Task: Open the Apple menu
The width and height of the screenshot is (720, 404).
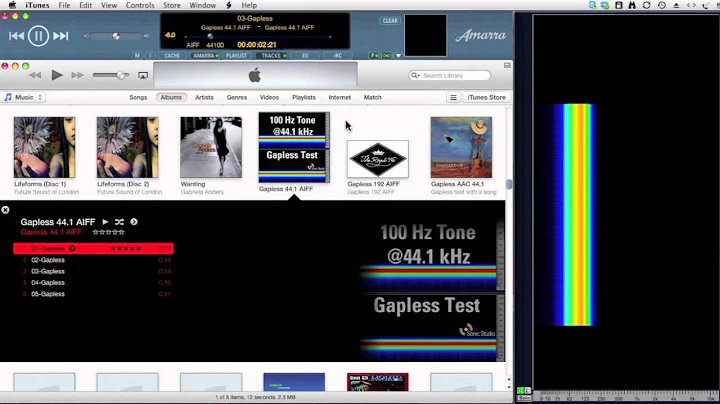Action: (12, 5)
